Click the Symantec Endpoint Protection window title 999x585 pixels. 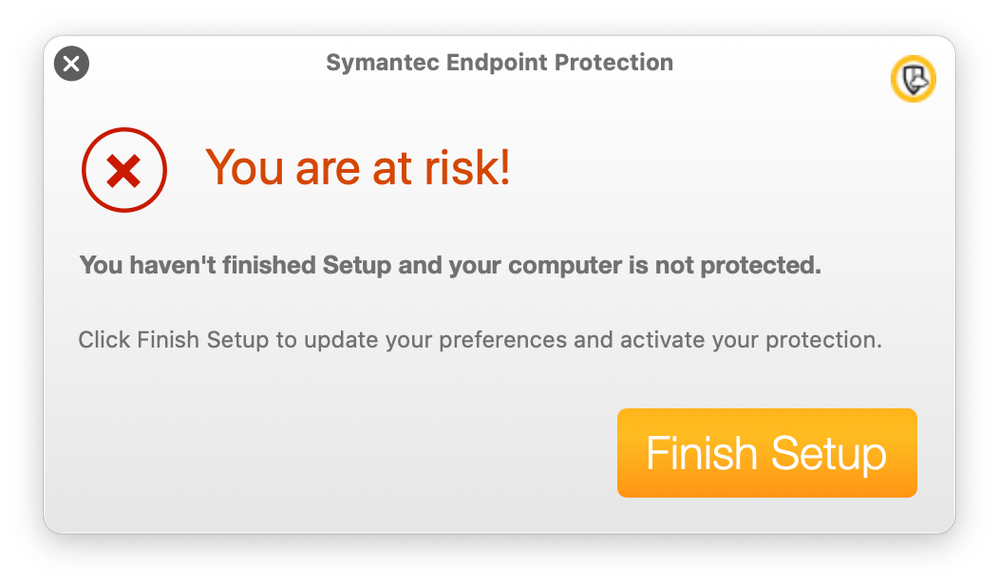click(x=500, y=62)
